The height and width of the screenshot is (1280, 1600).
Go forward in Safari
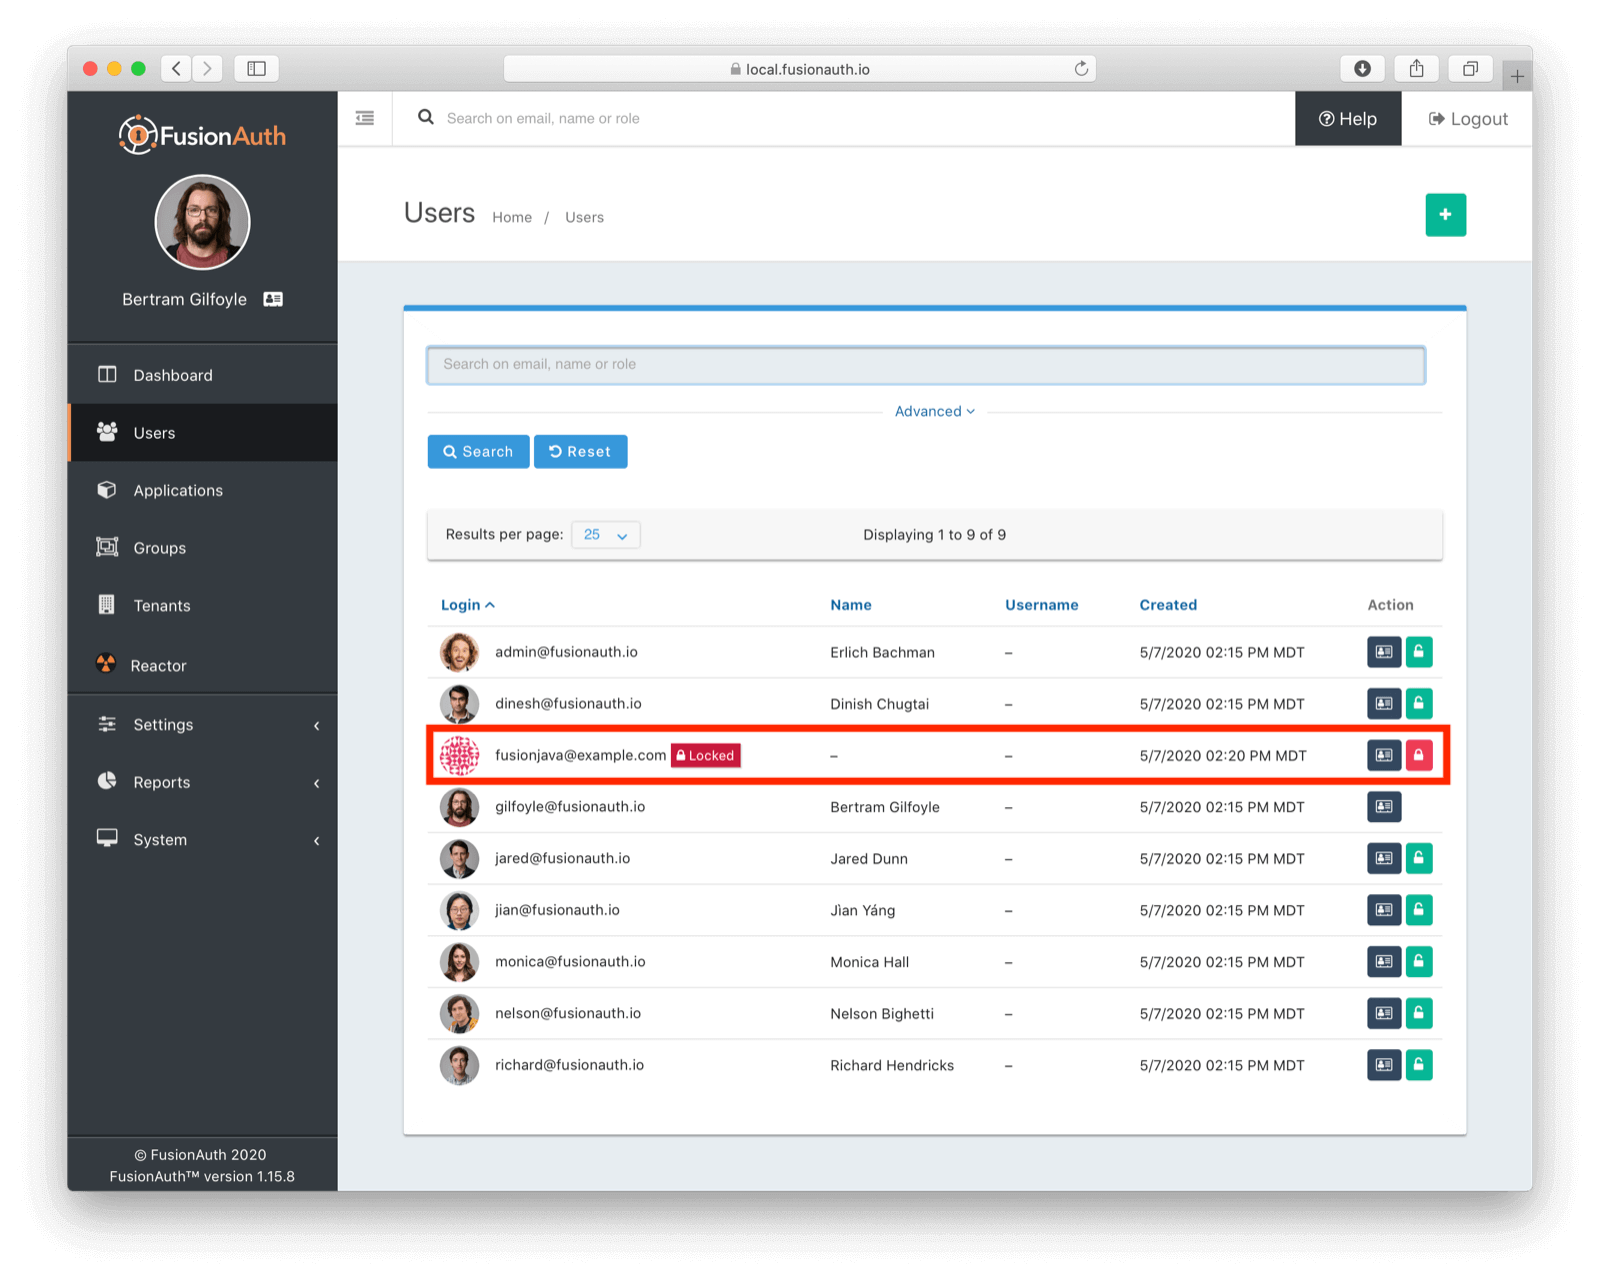207,68
